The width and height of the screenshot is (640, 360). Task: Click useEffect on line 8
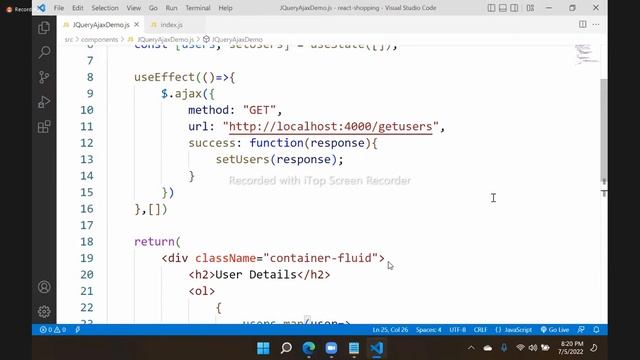tap(164, 77)
